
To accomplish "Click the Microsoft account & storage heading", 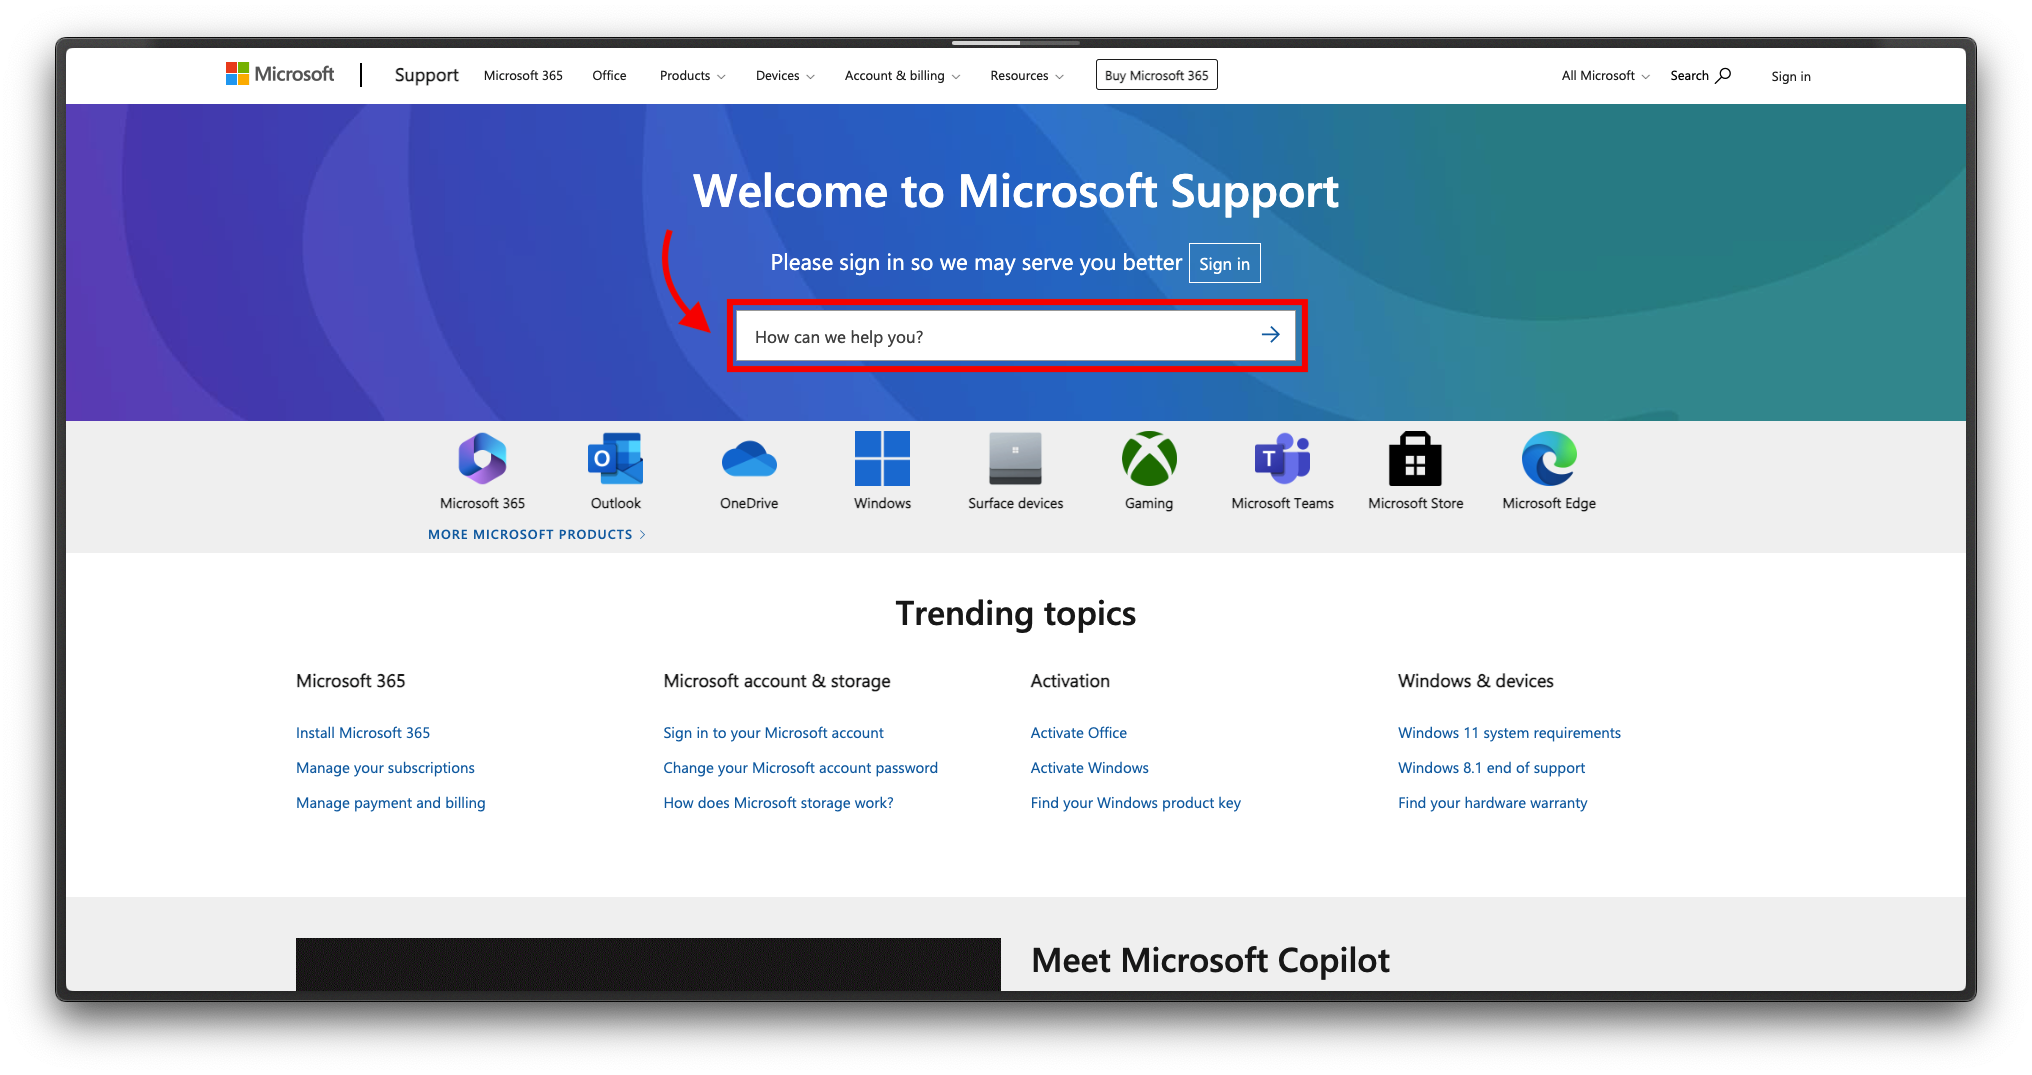I will [x=777, y=681].
